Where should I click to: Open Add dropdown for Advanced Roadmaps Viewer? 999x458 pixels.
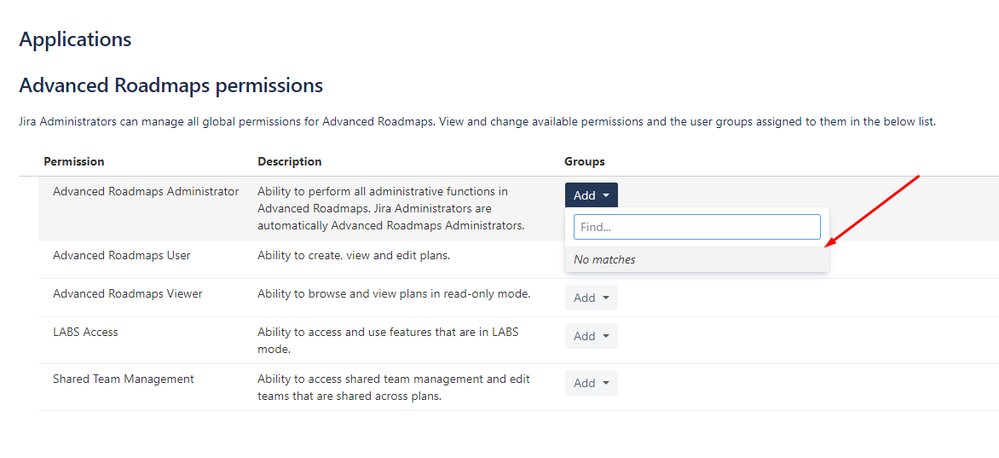tap(591, 297)
